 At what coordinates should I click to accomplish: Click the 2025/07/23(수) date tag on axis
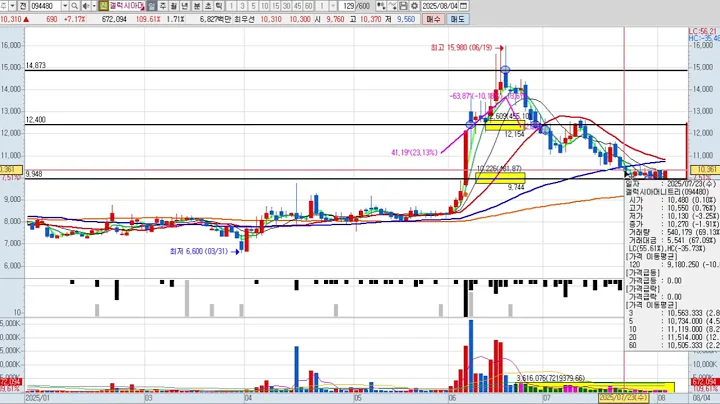(624, 398)
